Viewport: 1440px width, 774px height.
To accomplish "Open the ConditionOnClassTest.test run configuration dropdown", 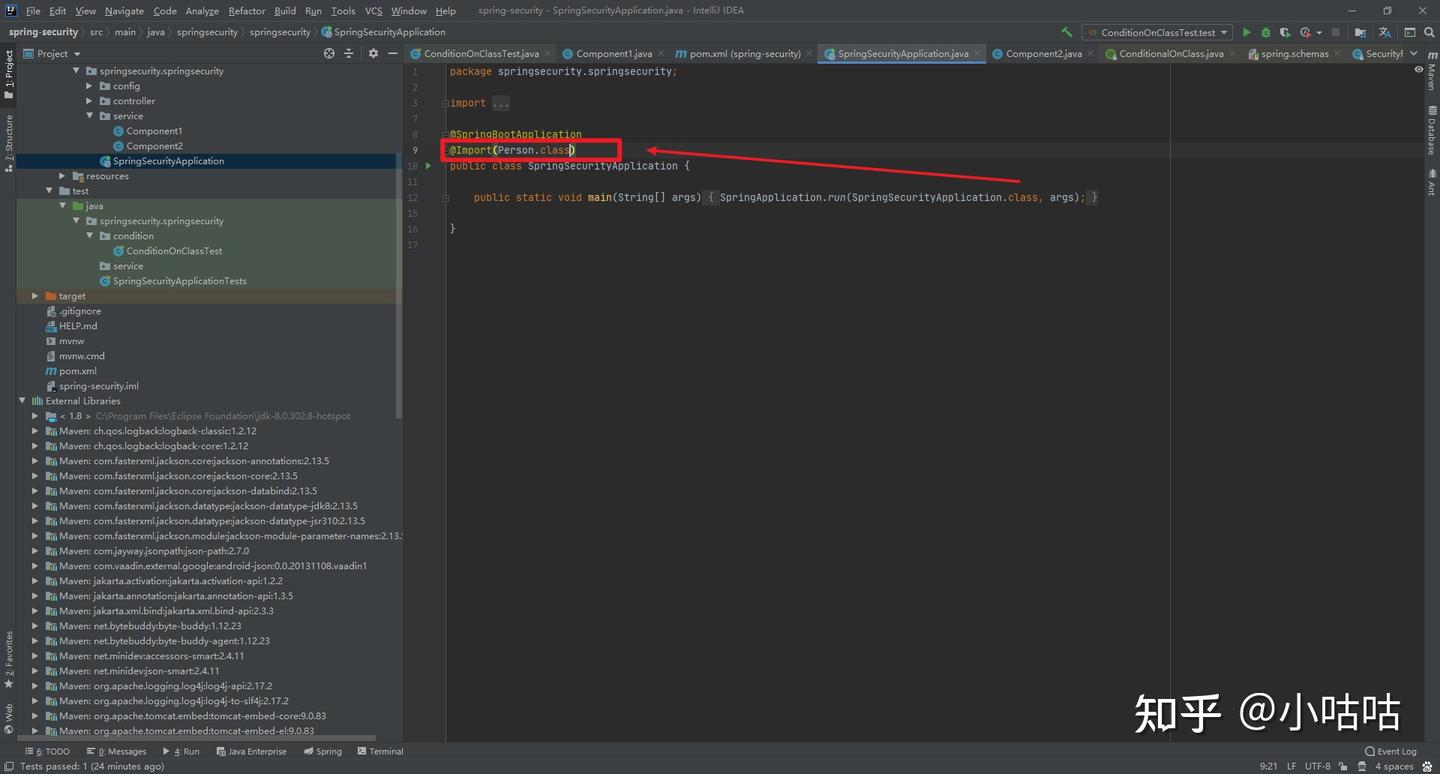I will coord(1156,32).
